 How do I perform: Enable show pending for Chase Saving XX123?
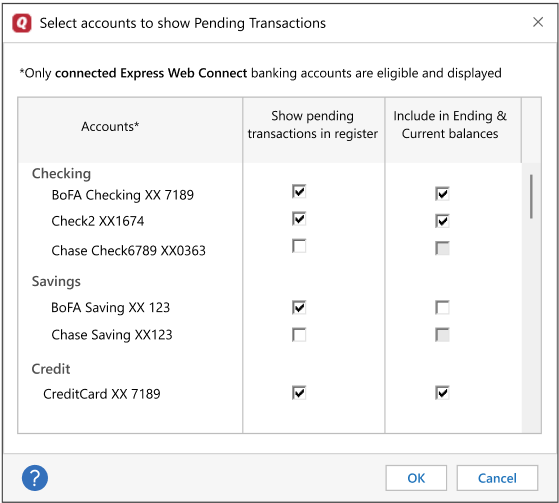click(299, 335)
